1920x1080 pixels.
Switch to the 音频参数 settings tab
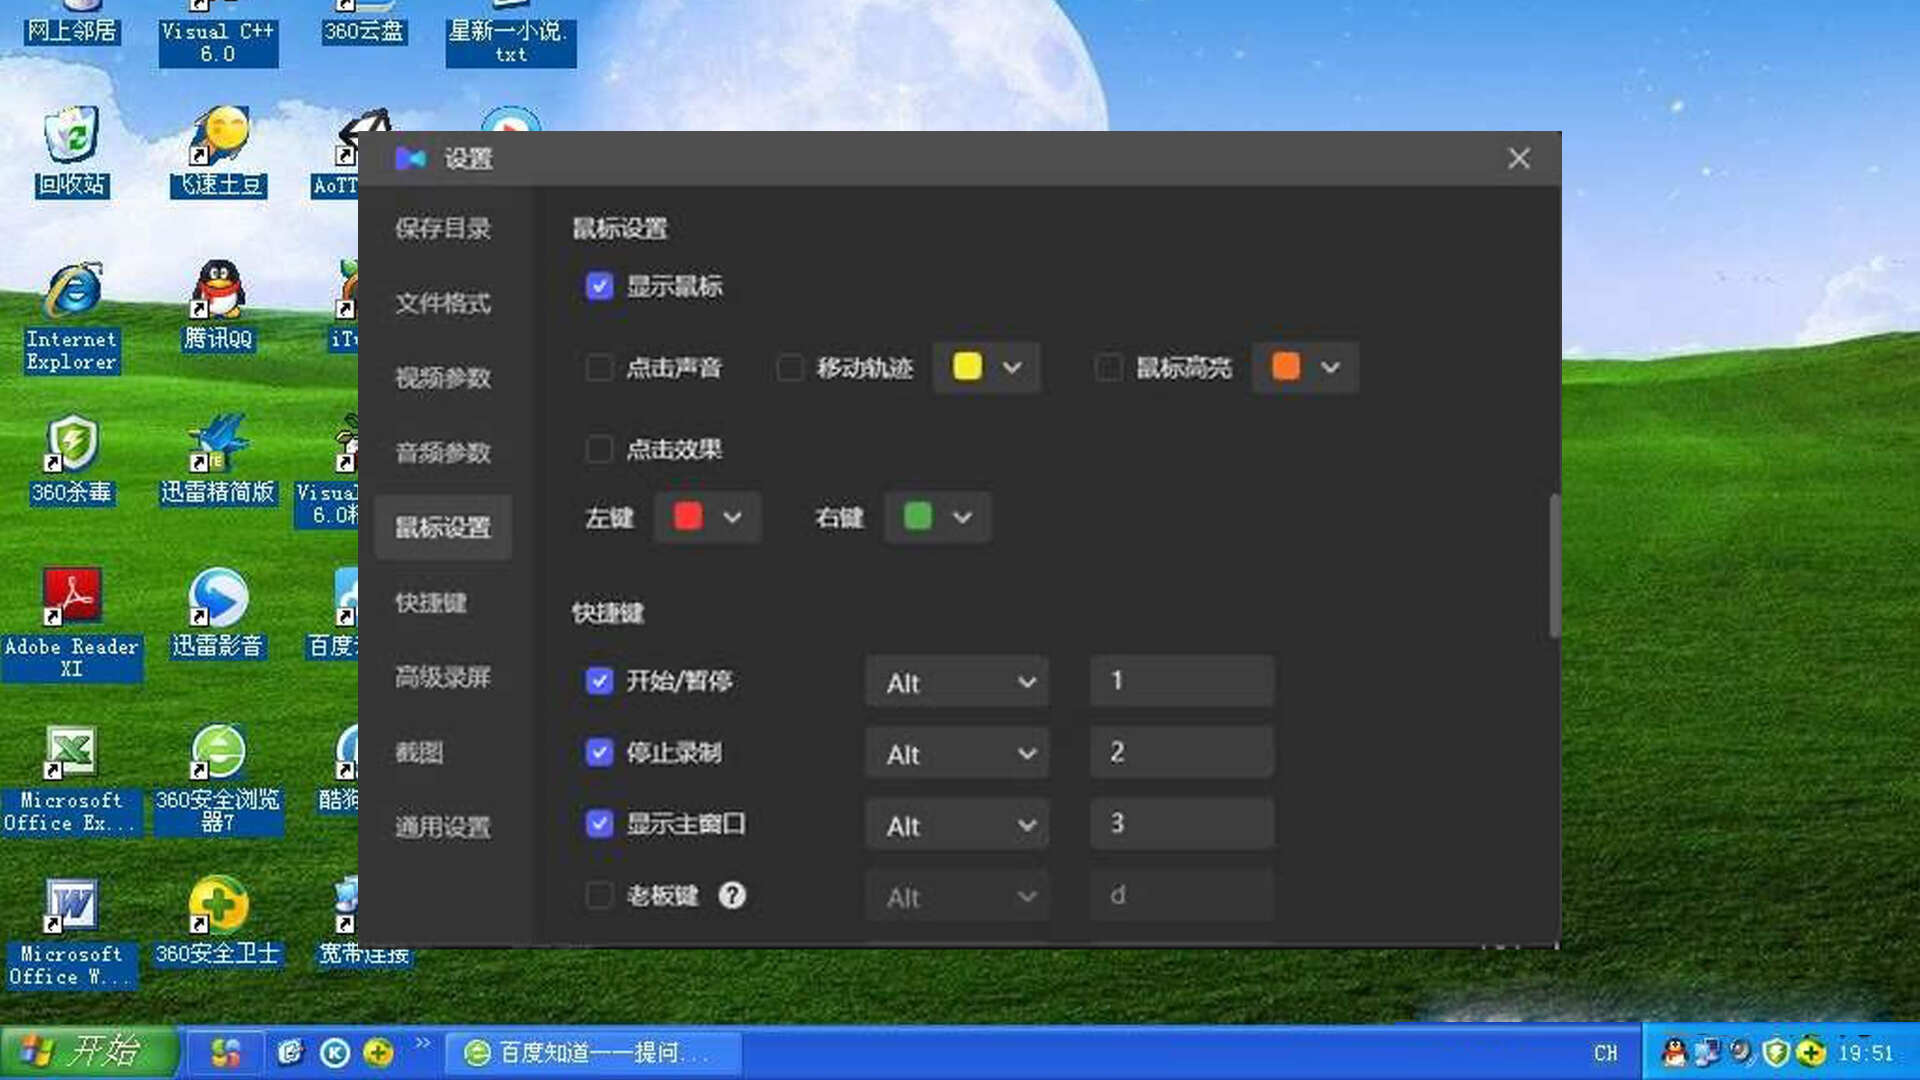tap(443, 453)
